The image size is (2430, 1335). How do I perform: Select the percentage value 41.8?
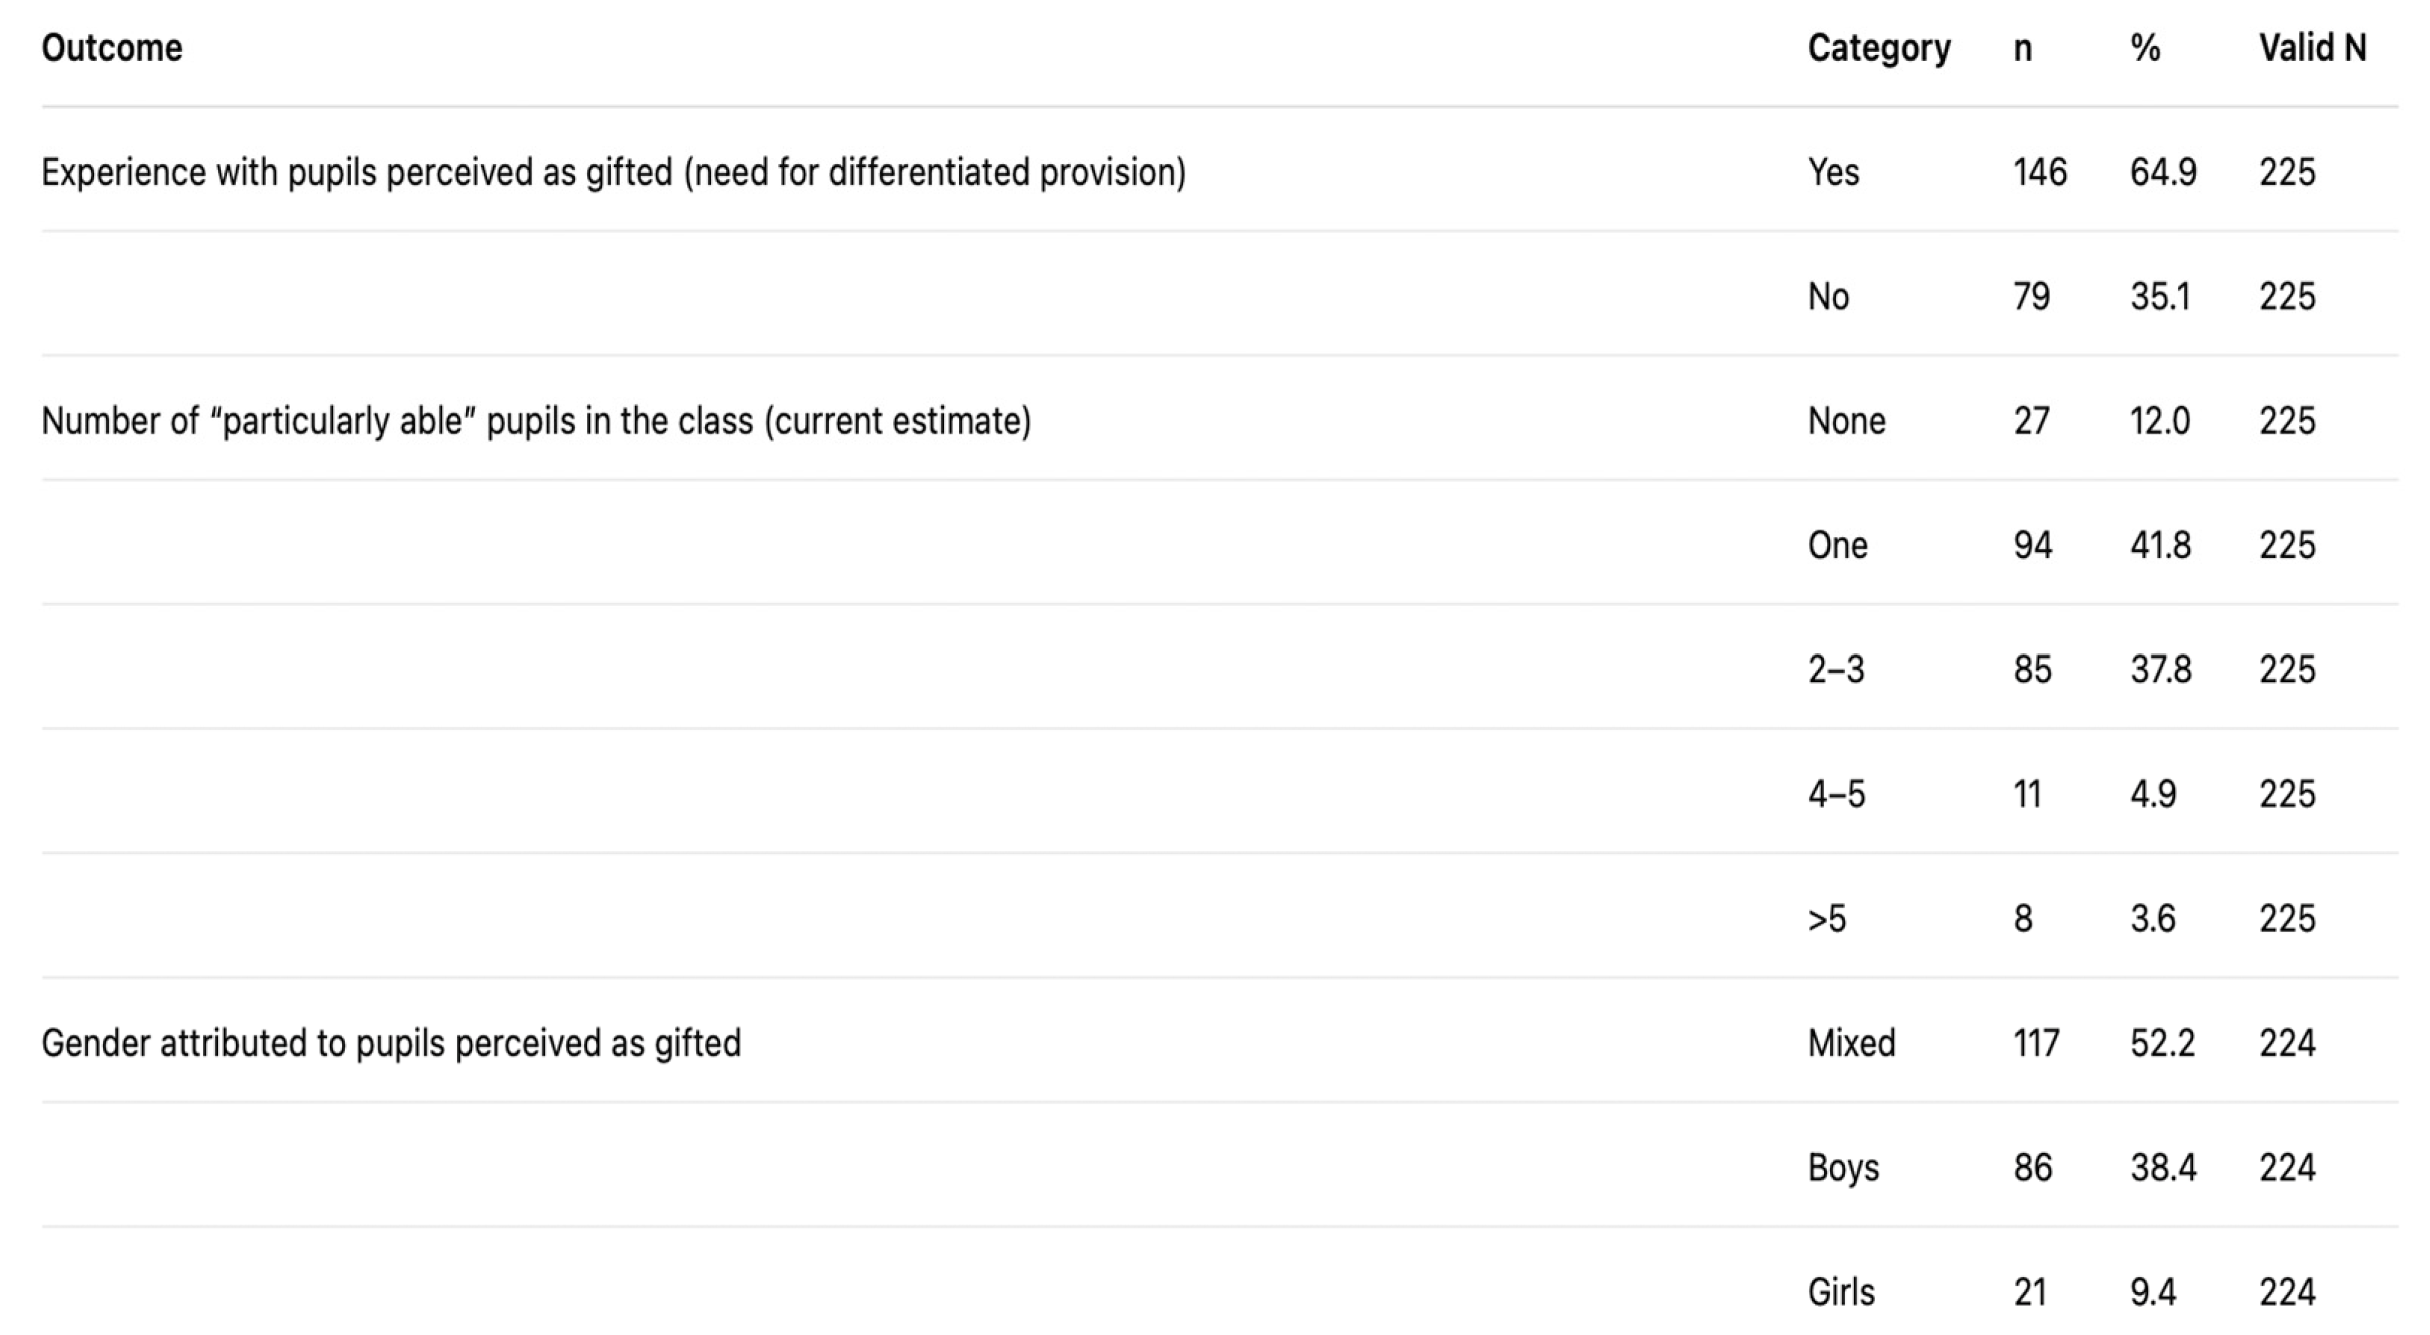(x=2160, y=545)
